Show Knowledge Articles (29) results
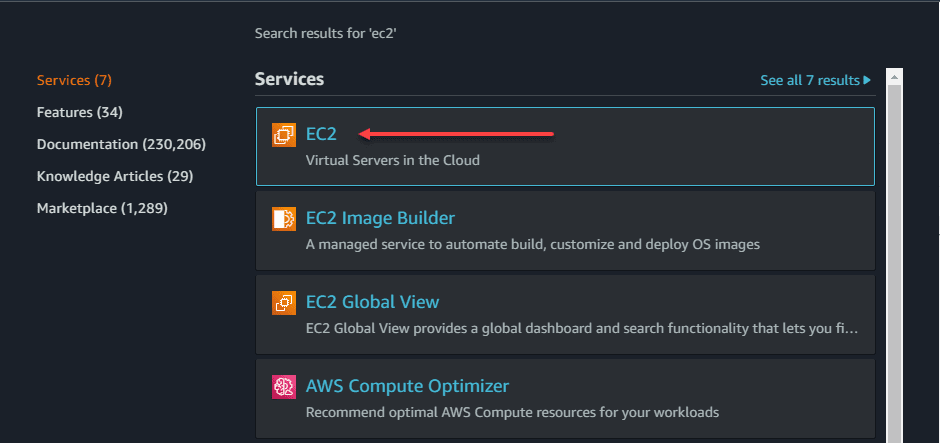 click(x=115, y=176)
